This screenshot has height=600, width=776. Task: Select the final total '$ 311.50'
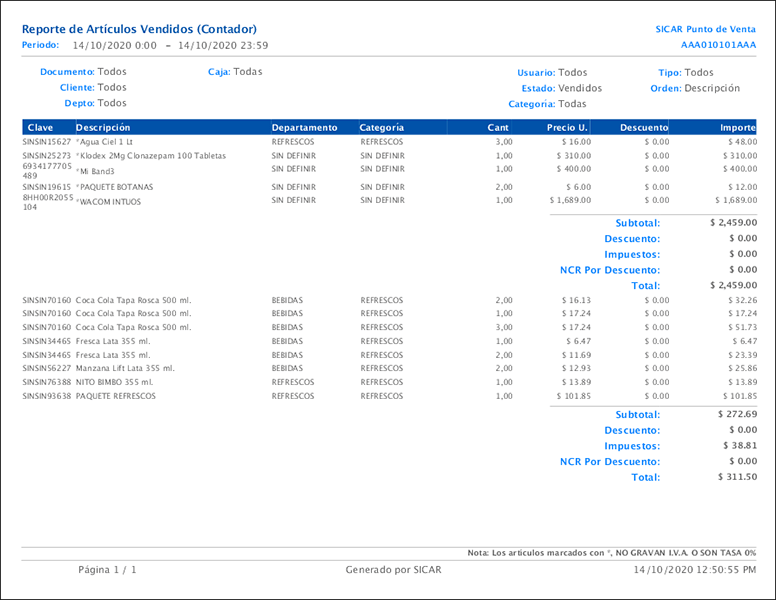(737, 477)
